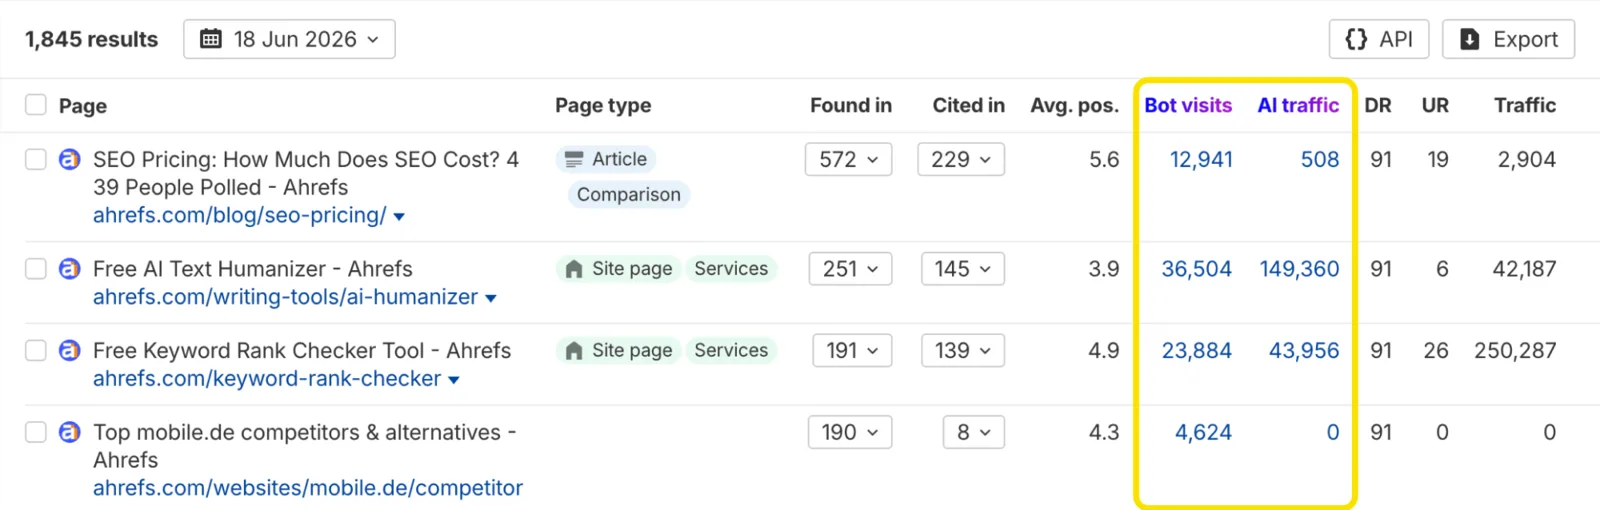1600x510 pixels.
Task: Sort by the DR column header
Action: point(1378,105)
